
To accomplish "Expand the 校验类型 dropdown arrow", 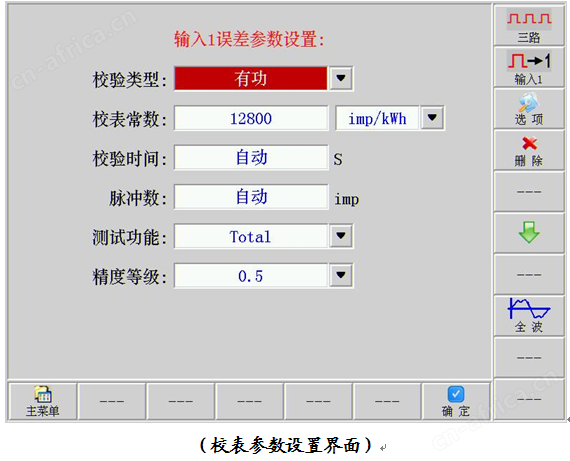I will click(341, 78).
